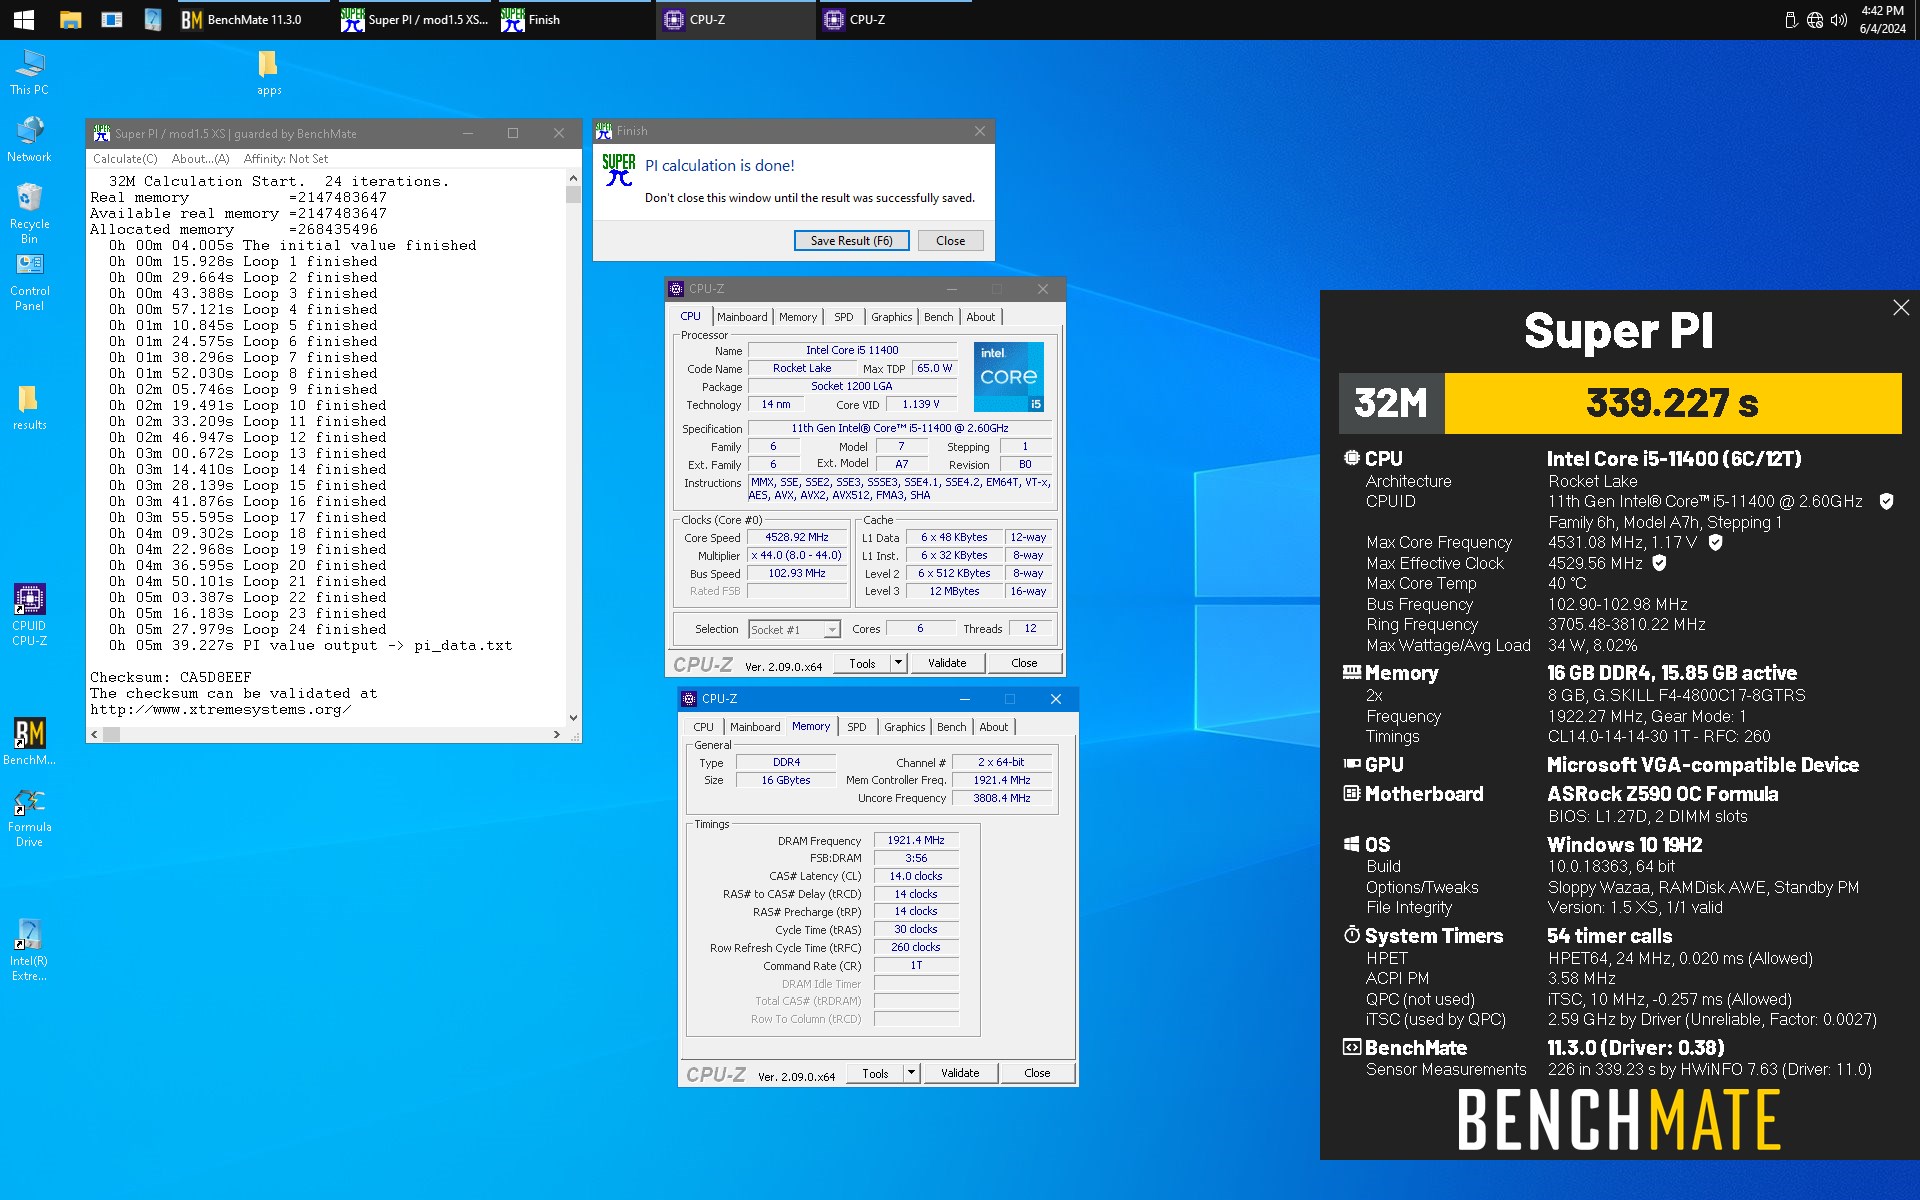The width and height of the screenshot is (1920, 1200).
Task: Open the apps folder on the desktop
Action: pos(268,74)
